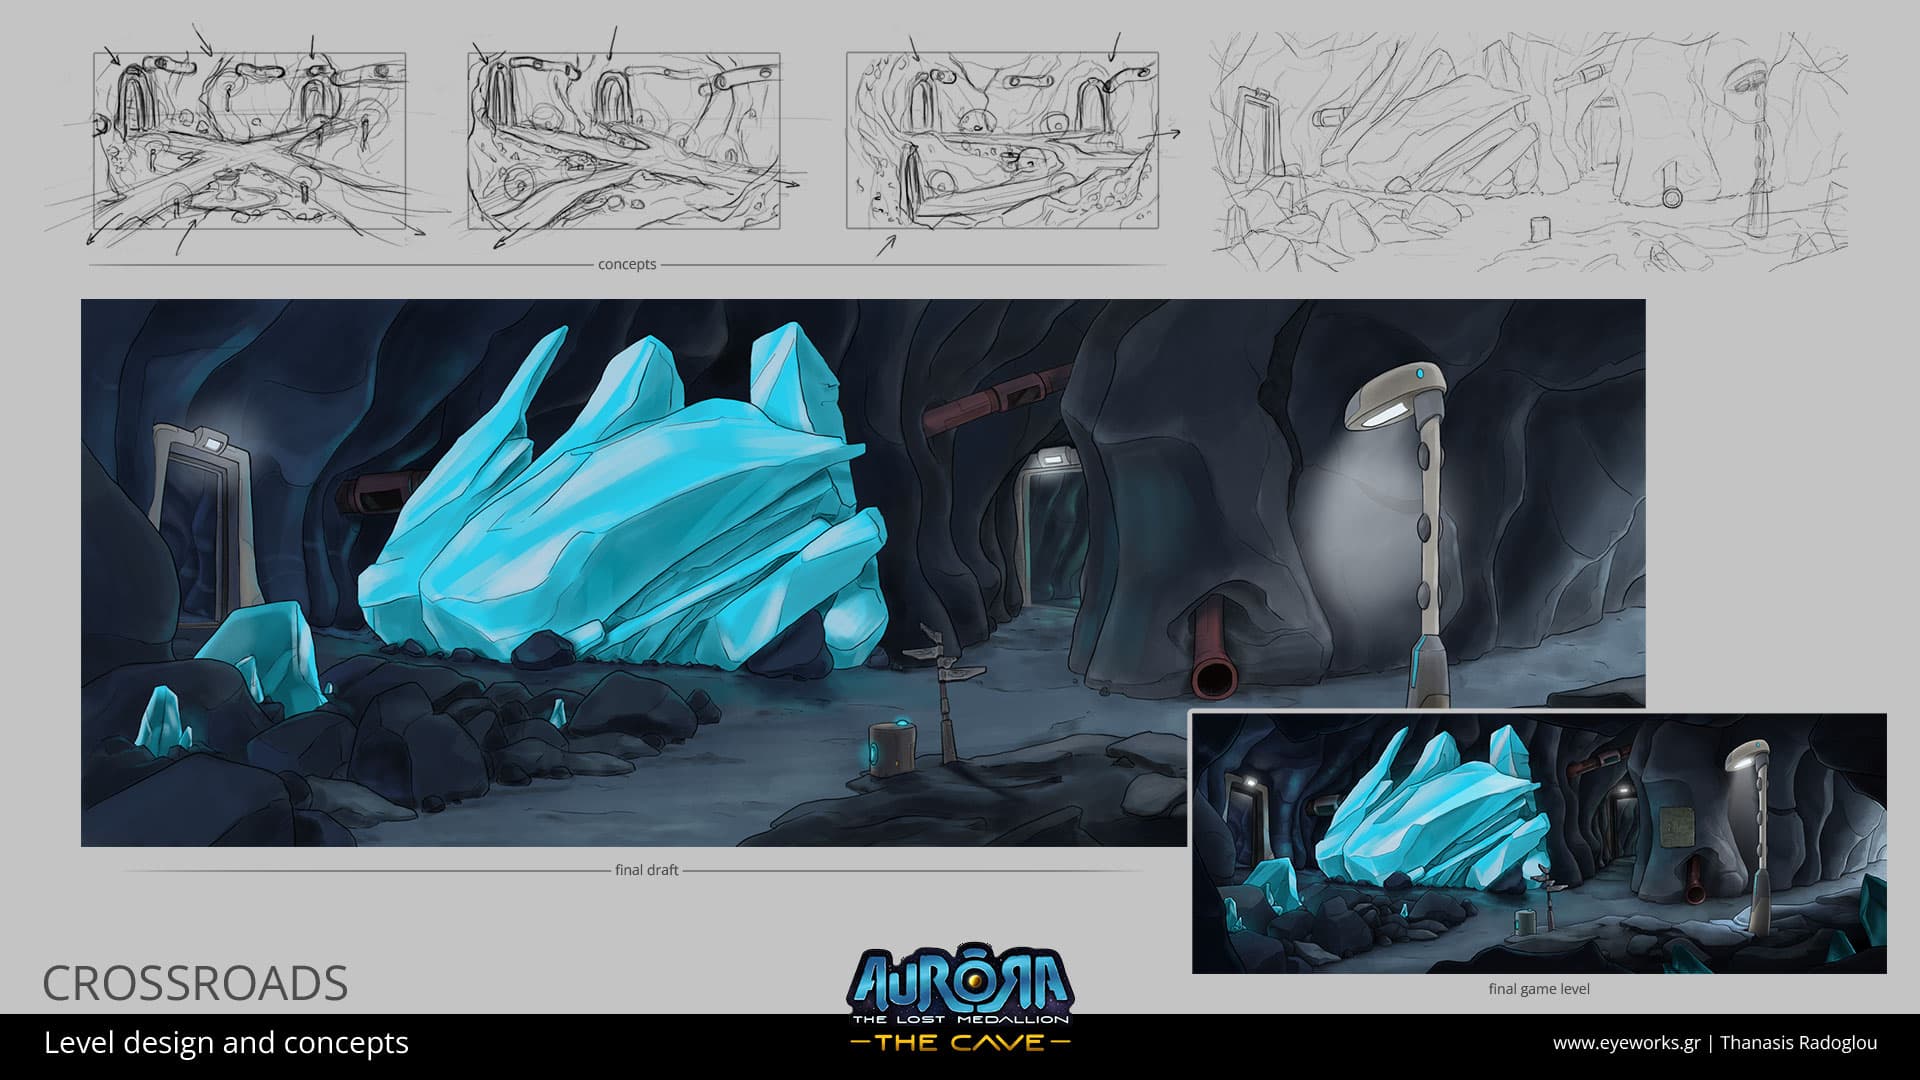The height and width of the screenshot is (1080, 1920).
Task: Click the first concept sketch thumbnail
Action: click(x=249, y=141)
